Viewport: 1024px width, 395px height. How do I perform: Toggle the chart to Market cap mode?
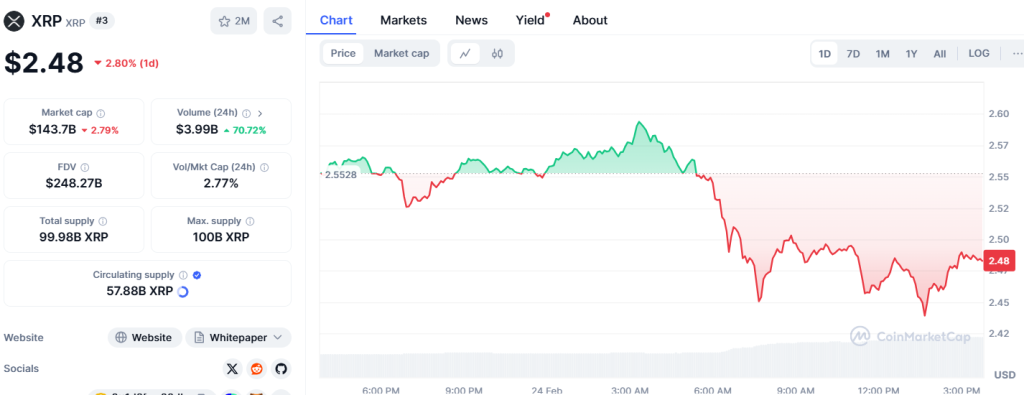click(402, 54)
